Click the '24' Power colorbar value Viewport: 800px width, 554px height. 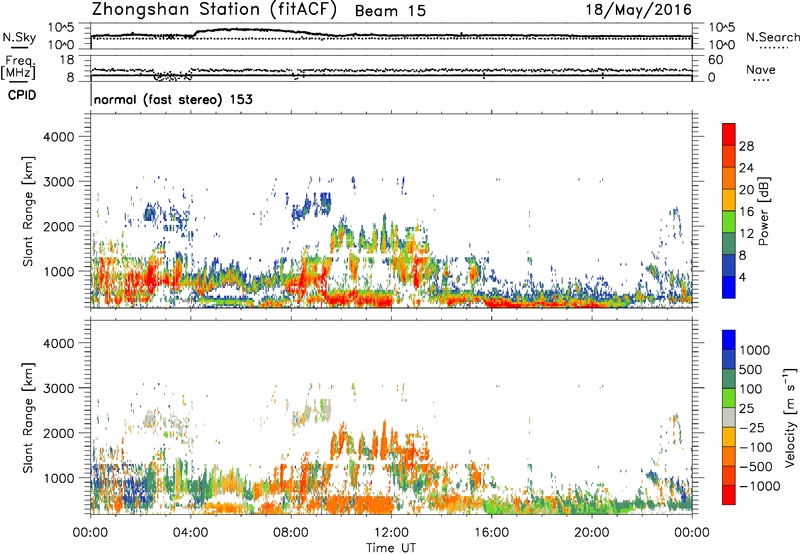coord(746,168)
